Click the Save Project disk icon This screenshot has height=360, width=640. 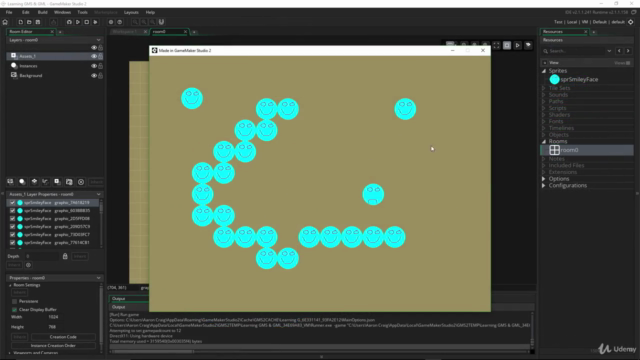coord(38,22)
